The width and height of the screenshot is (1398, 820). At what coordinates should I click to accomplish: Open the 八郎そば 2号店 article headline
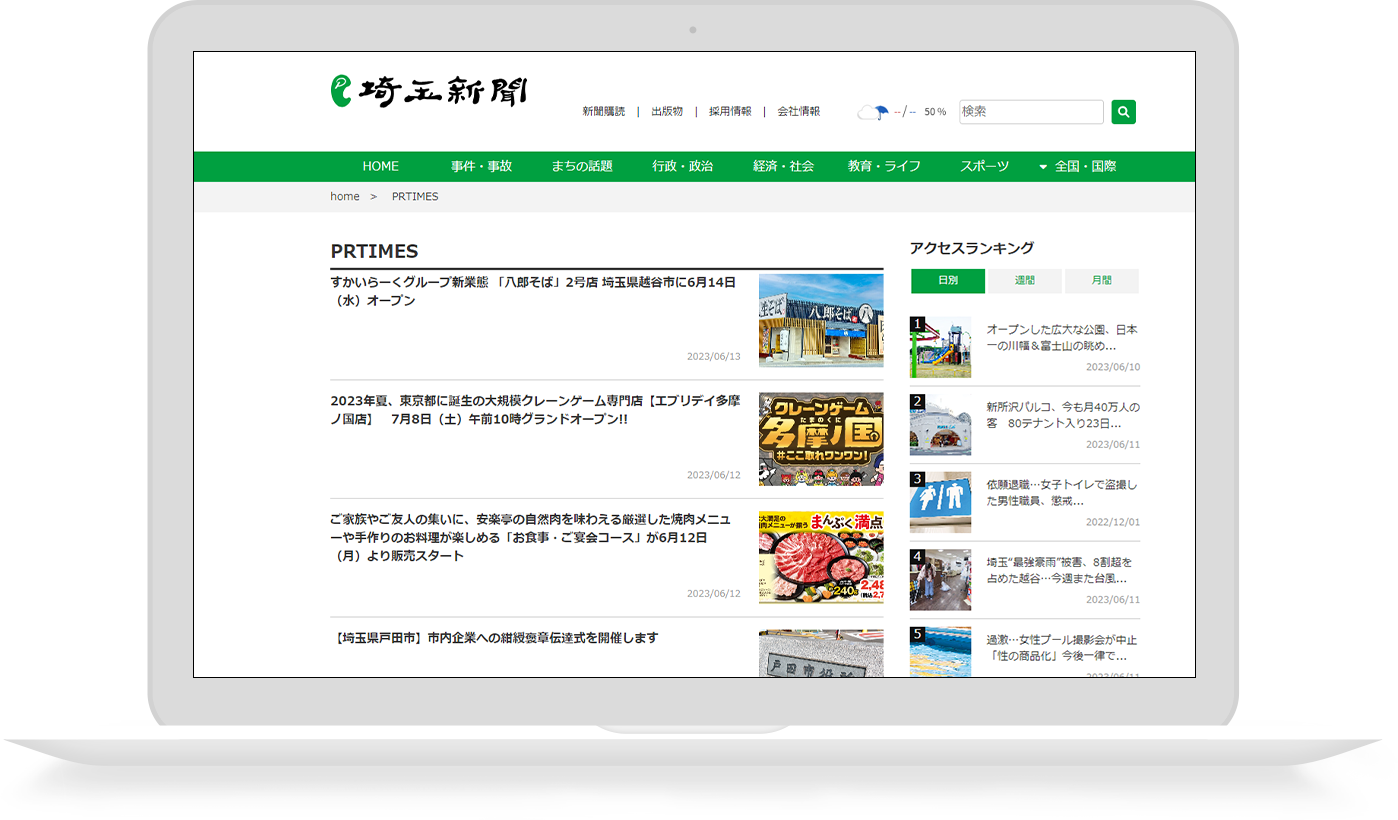click(534, 291)
